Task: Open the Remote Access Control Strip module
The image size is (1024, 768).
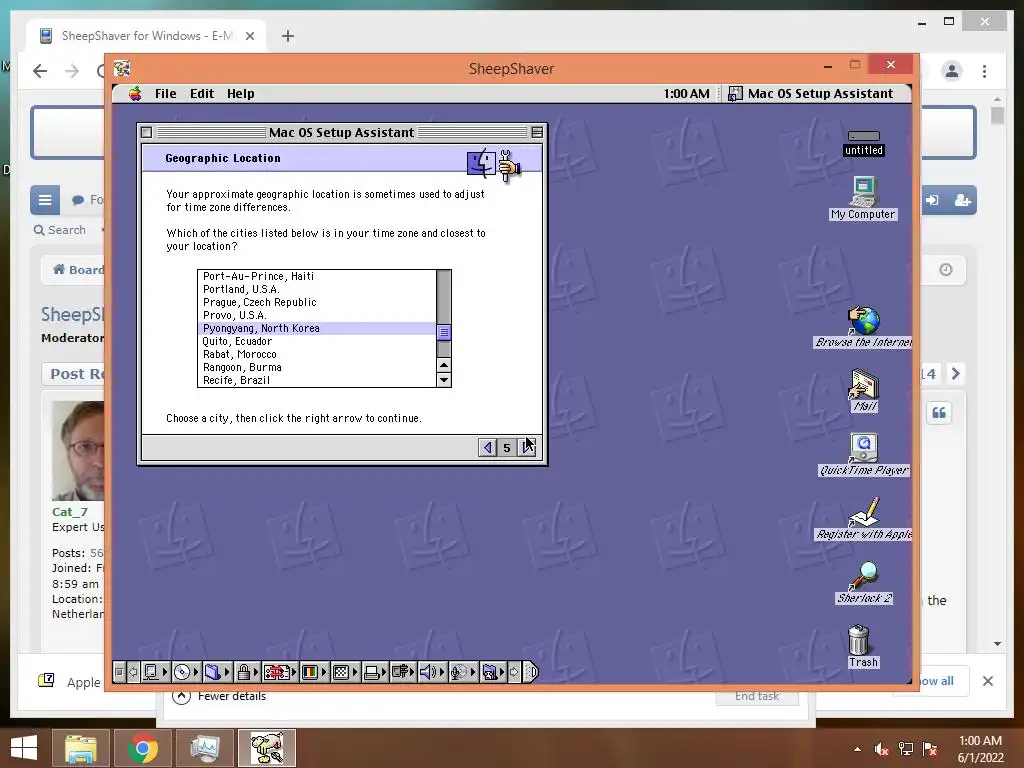Action: point(404,672)
